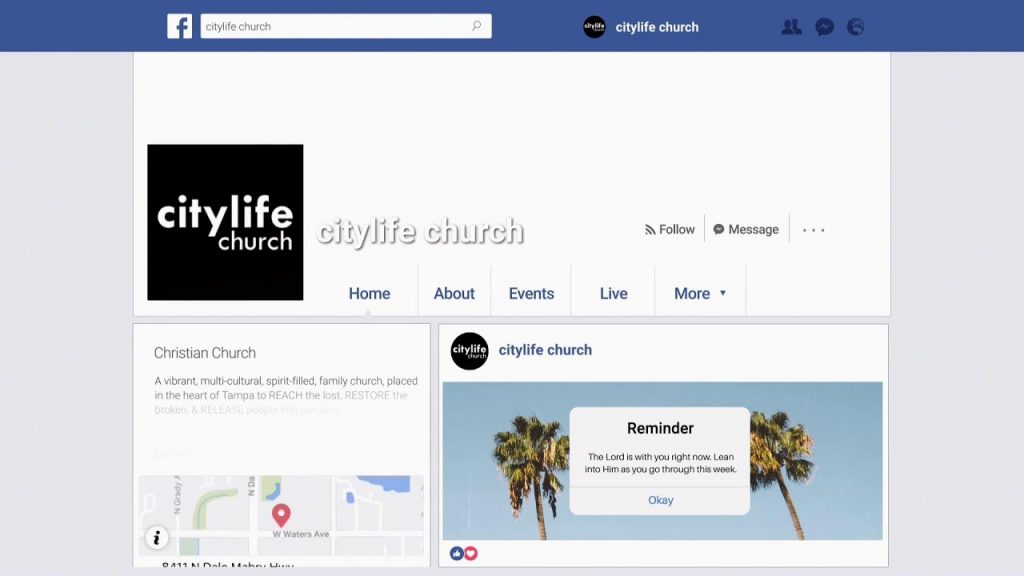The image size is (1024, 576).
Task: Expand the More dropdown tab
Action: pos(700,293)
